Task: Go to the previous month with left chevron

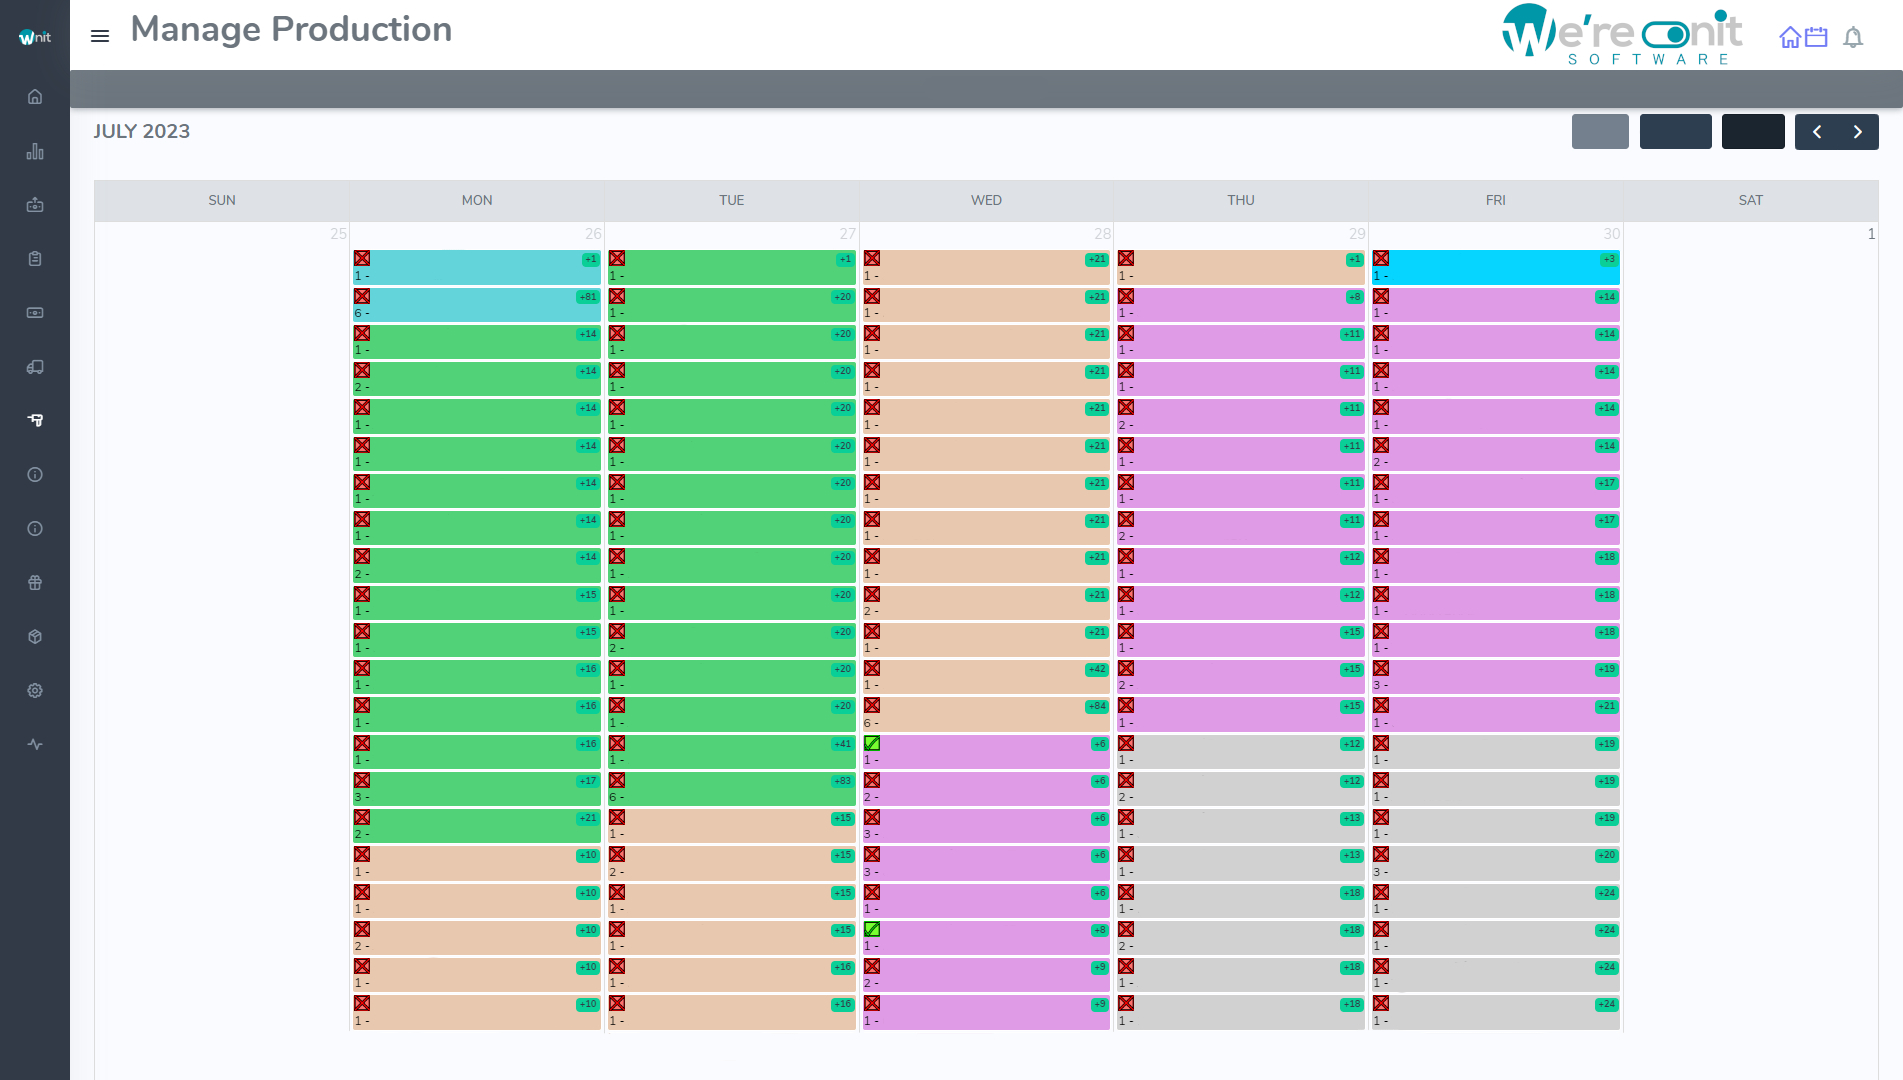Action: (1816, 132)
